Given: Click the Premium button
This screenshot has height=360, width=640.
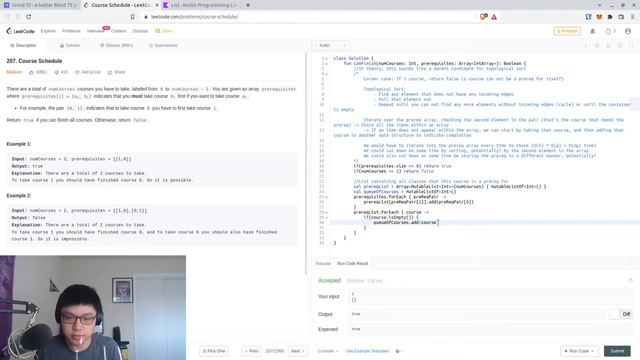Looking at the screenshot, I should pos(567,31).
